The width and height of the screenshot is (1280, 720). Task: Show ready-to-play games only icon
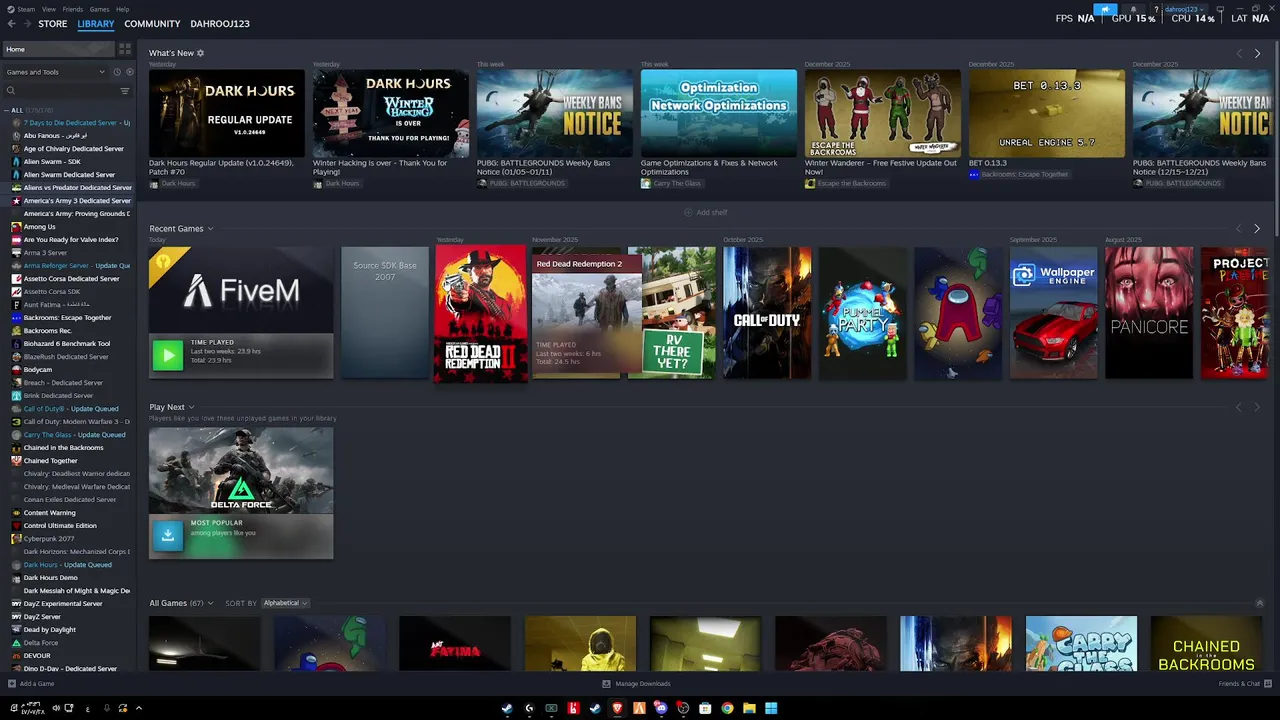128,72
